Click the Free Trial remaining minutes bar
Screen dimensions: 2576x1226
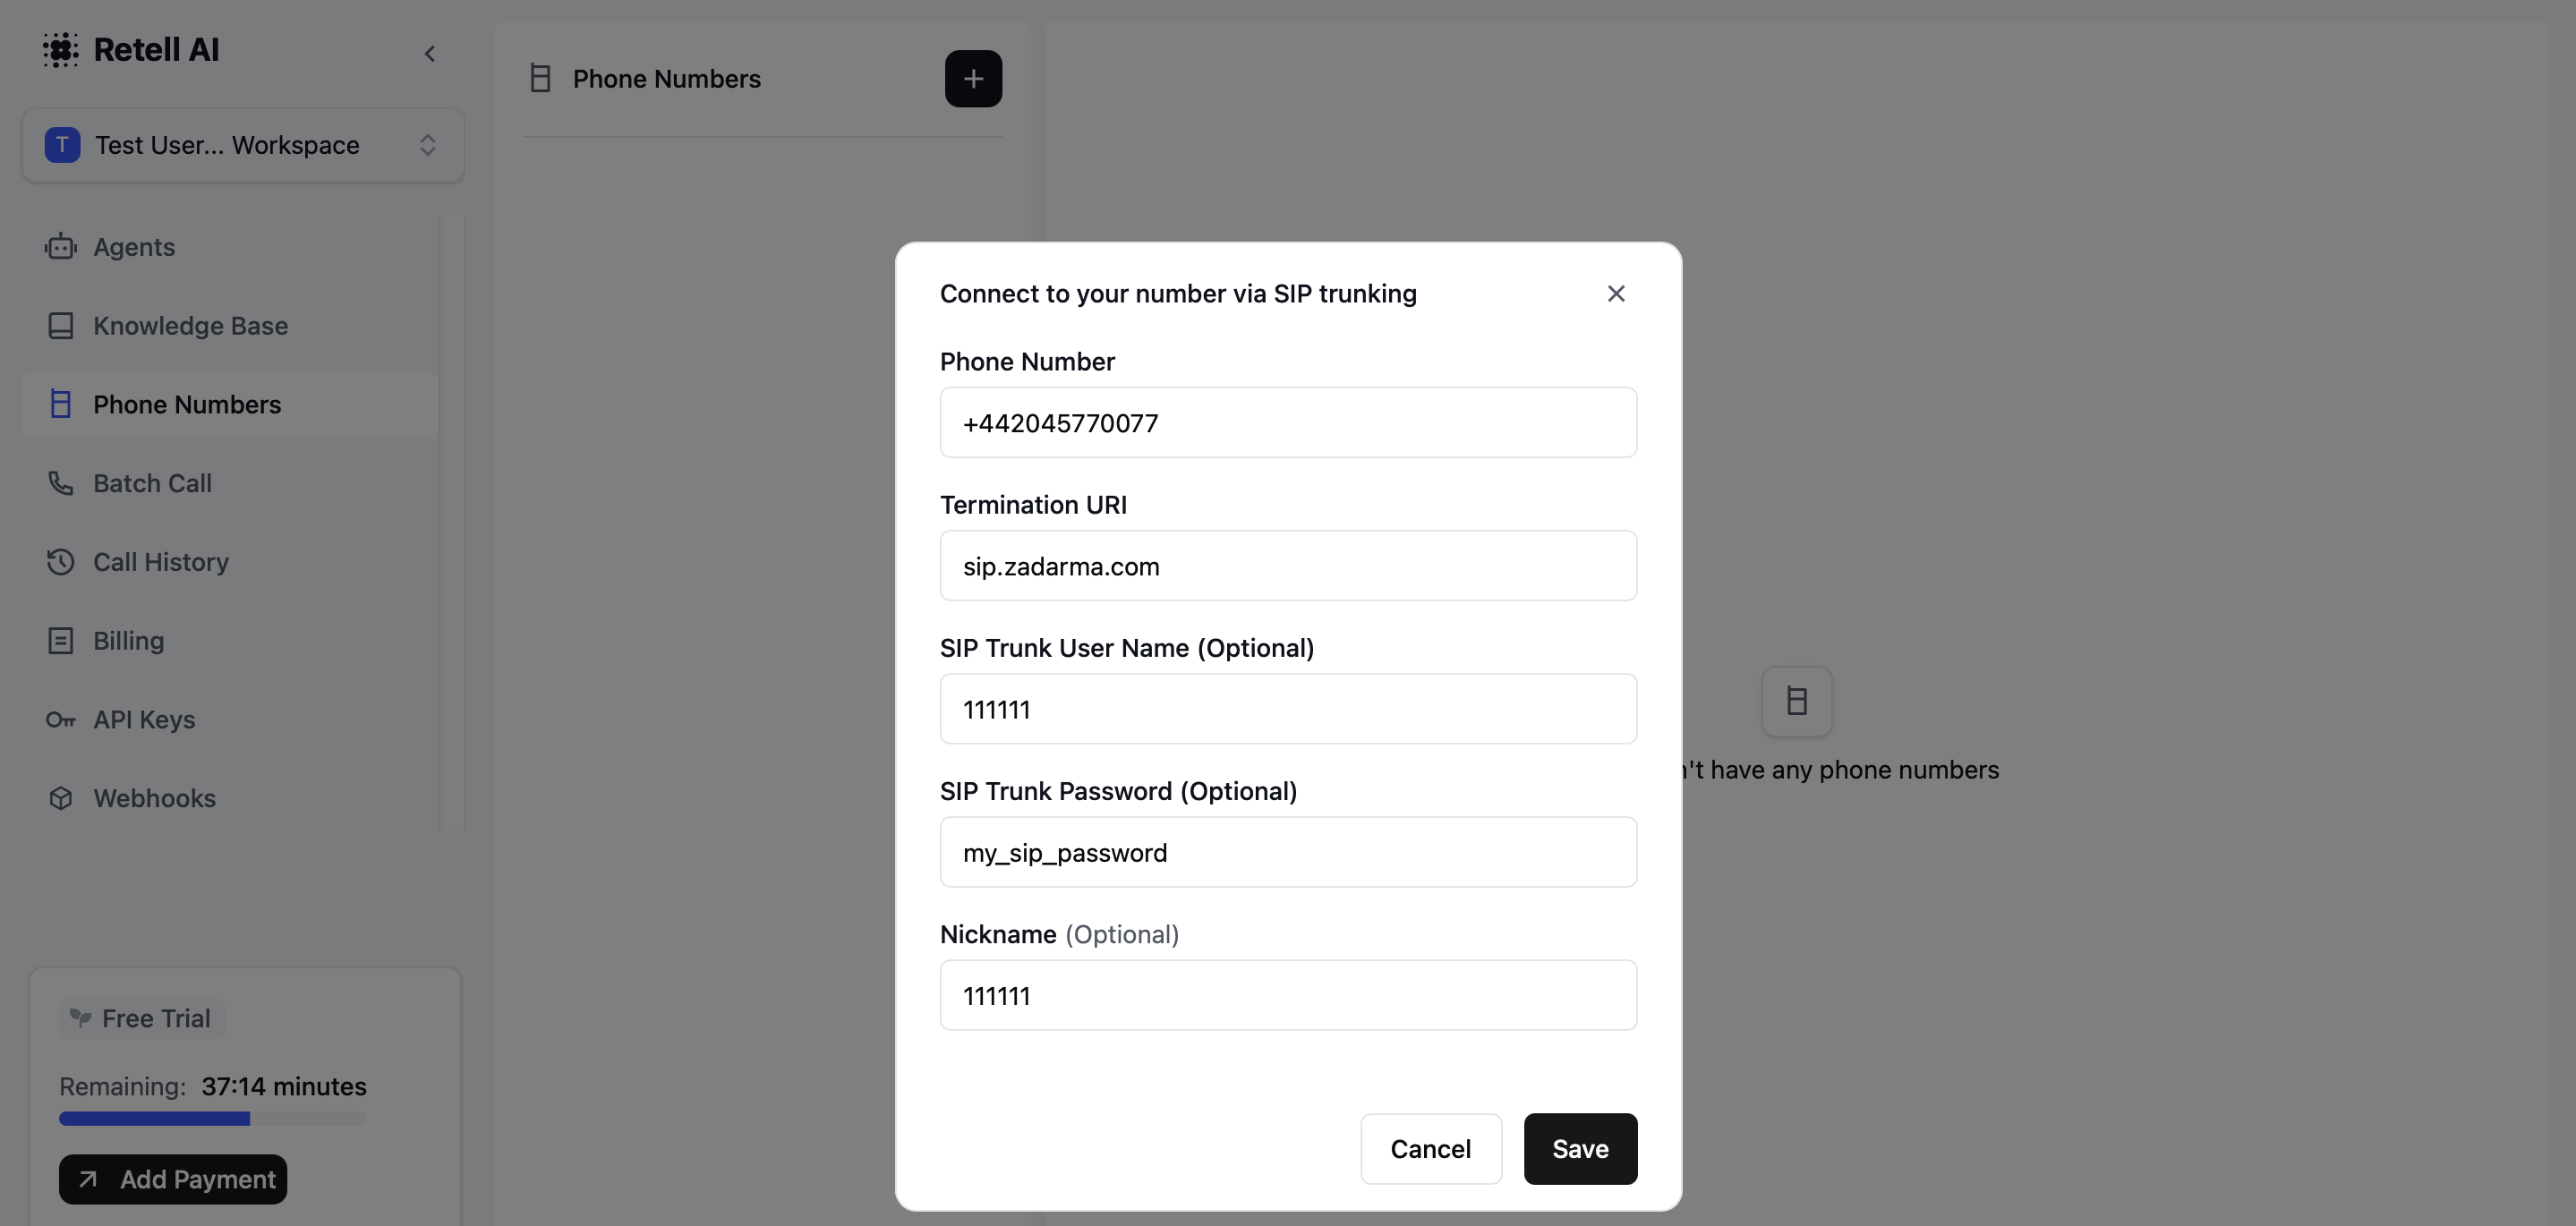click(x=213, y=1119)
